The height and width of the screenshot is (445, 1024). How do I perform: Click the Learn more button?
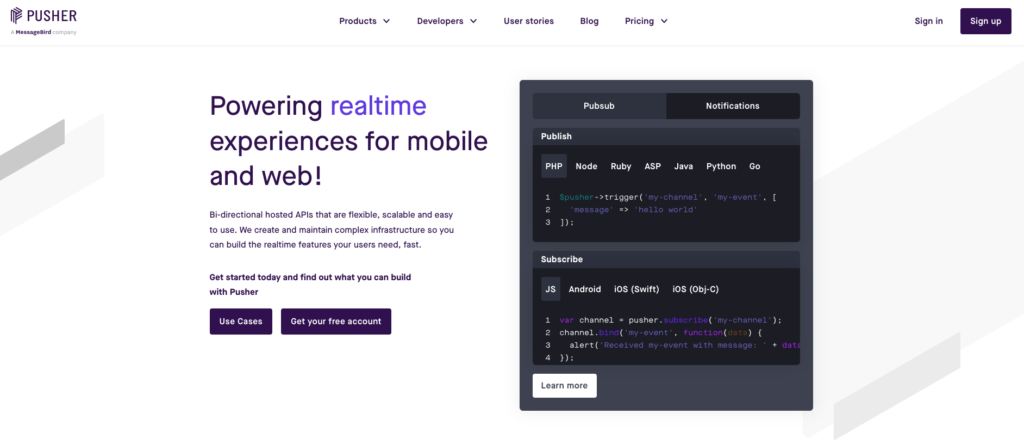pos(564,386)
